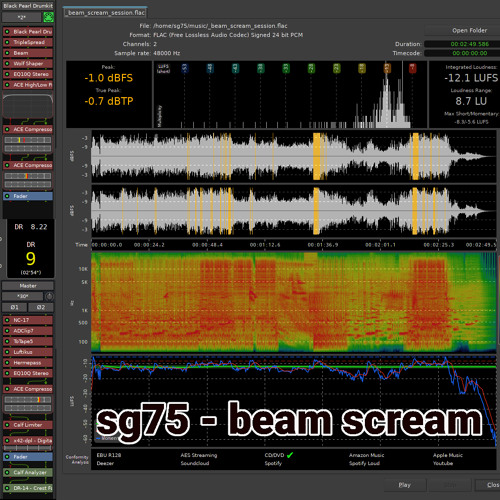This screenshot has height=500, width=500.
Task: Click the -1.0 dBFS peak value
Action: pyautogui.click(x=109, y=78)
